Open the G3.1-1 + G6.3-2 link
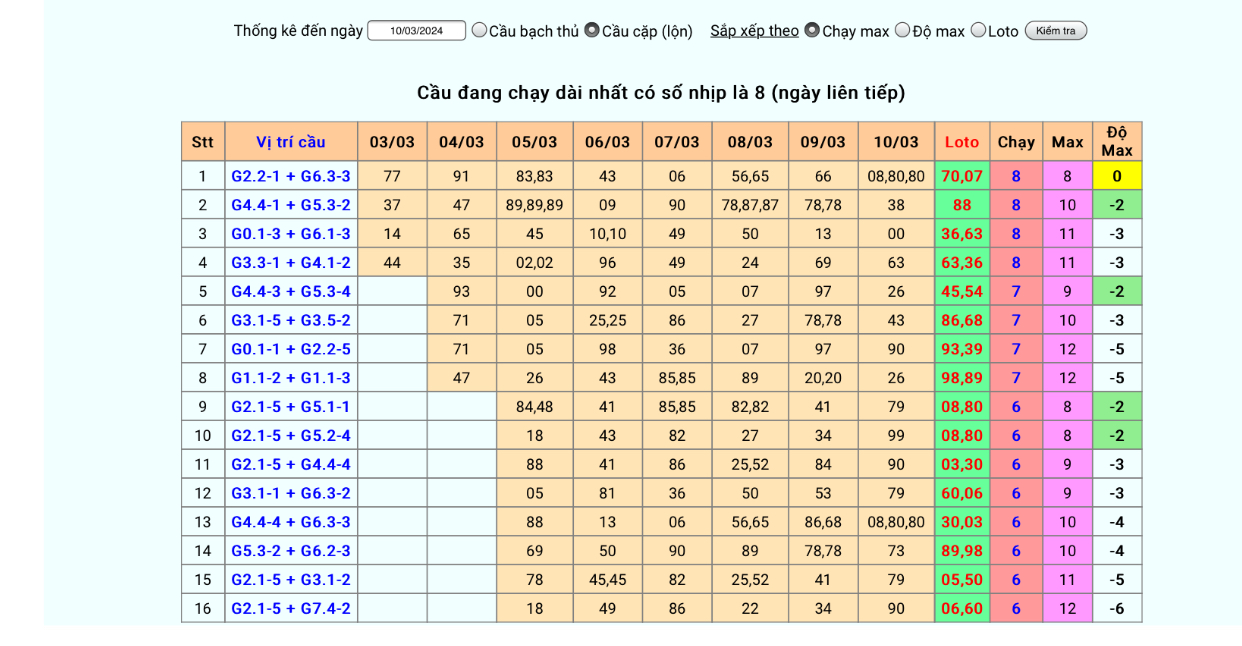The width and height of the screenshot is (1242, 646). [x=291, y=494]
